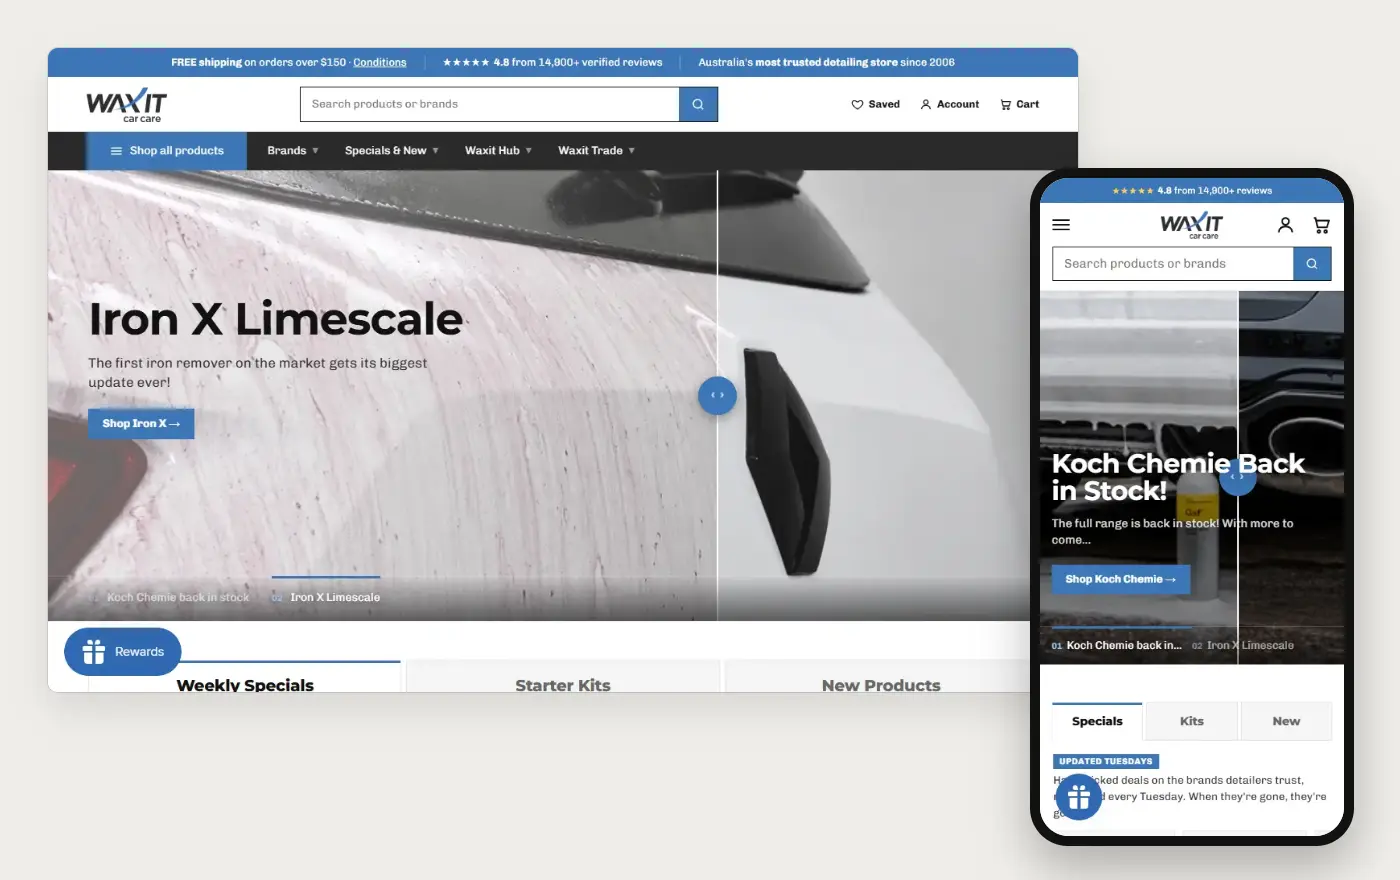Focus the desktop Search products or brands field
The width and height of the screenshot is (1400, 880).
(x=490, y=104)
